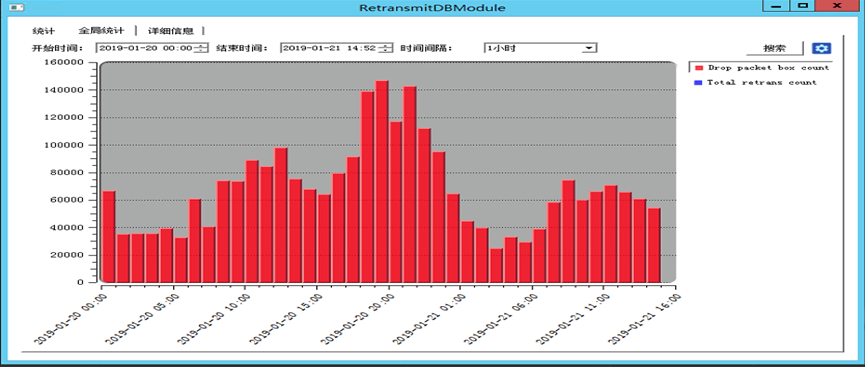
Task: Minimize the RetransmitDBModule window
Action: 776,6
